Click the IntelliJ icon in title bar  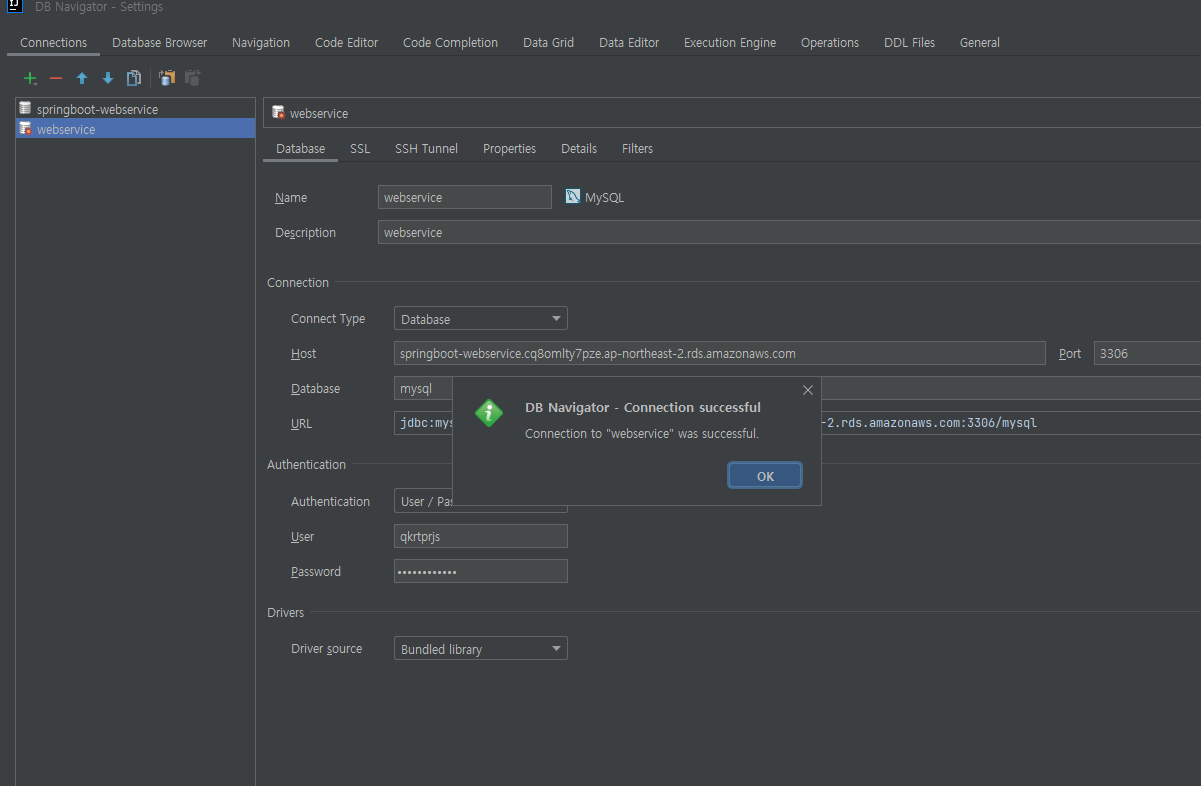15,7
